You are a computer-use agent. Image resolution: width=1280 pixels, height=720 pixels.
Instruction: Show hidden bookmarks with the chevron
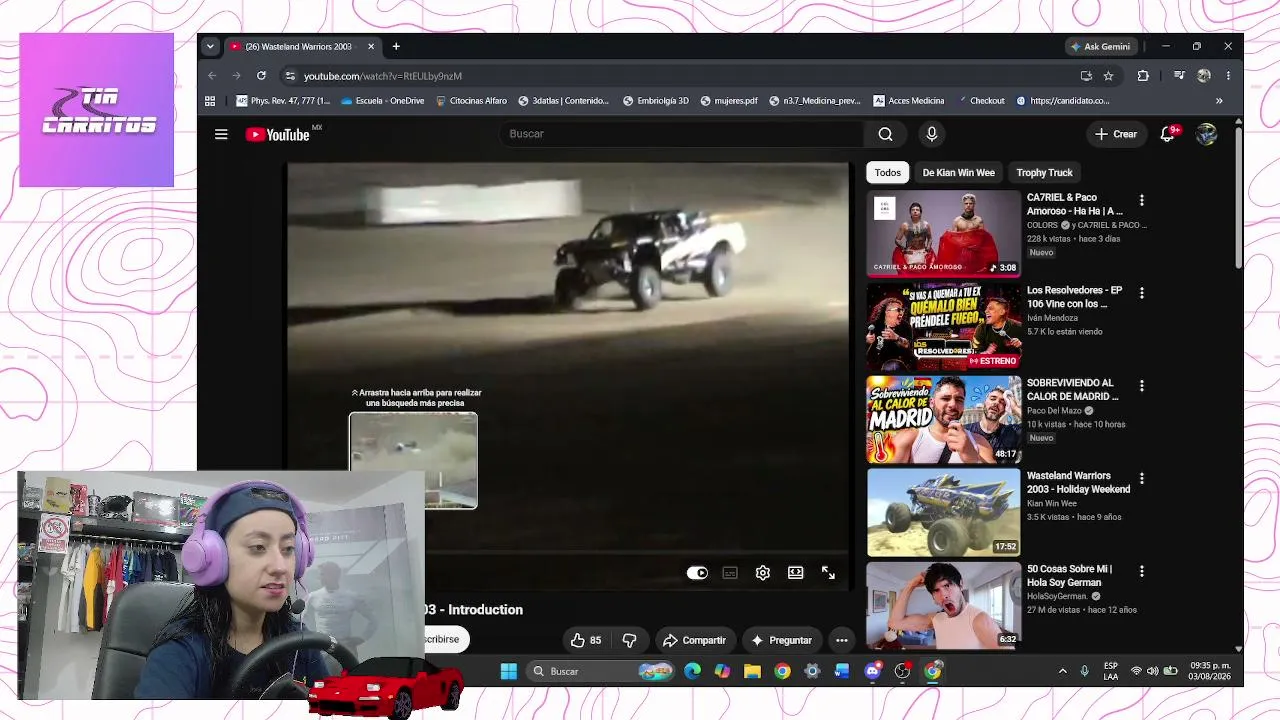[x=1219, y=101]
